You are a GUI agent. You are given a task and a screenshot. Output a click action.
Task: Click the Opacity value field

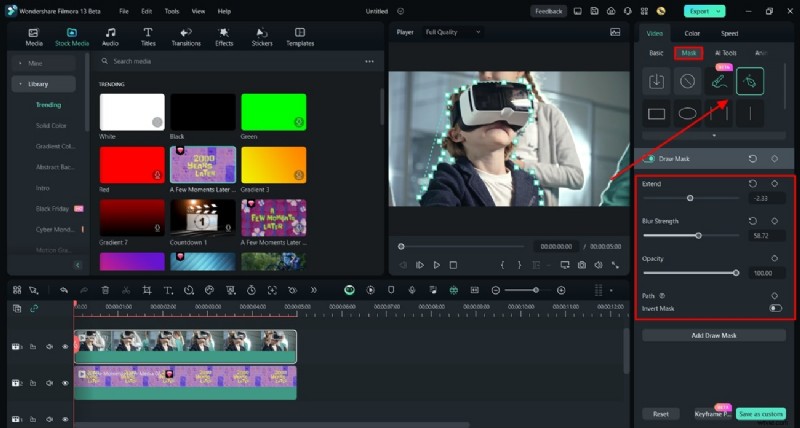pyautogui.click(x=766, y=273)
